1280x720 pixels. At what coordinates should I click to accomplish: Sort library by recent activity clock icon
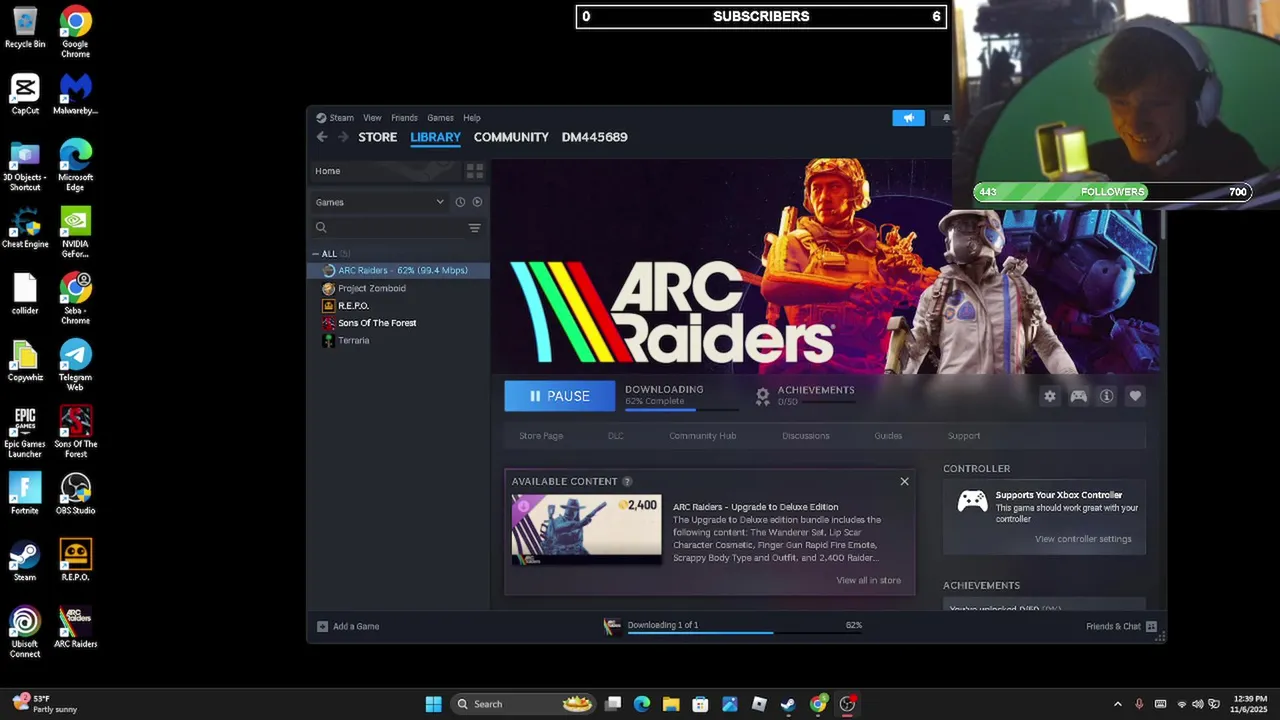click(x=460, y=202)
